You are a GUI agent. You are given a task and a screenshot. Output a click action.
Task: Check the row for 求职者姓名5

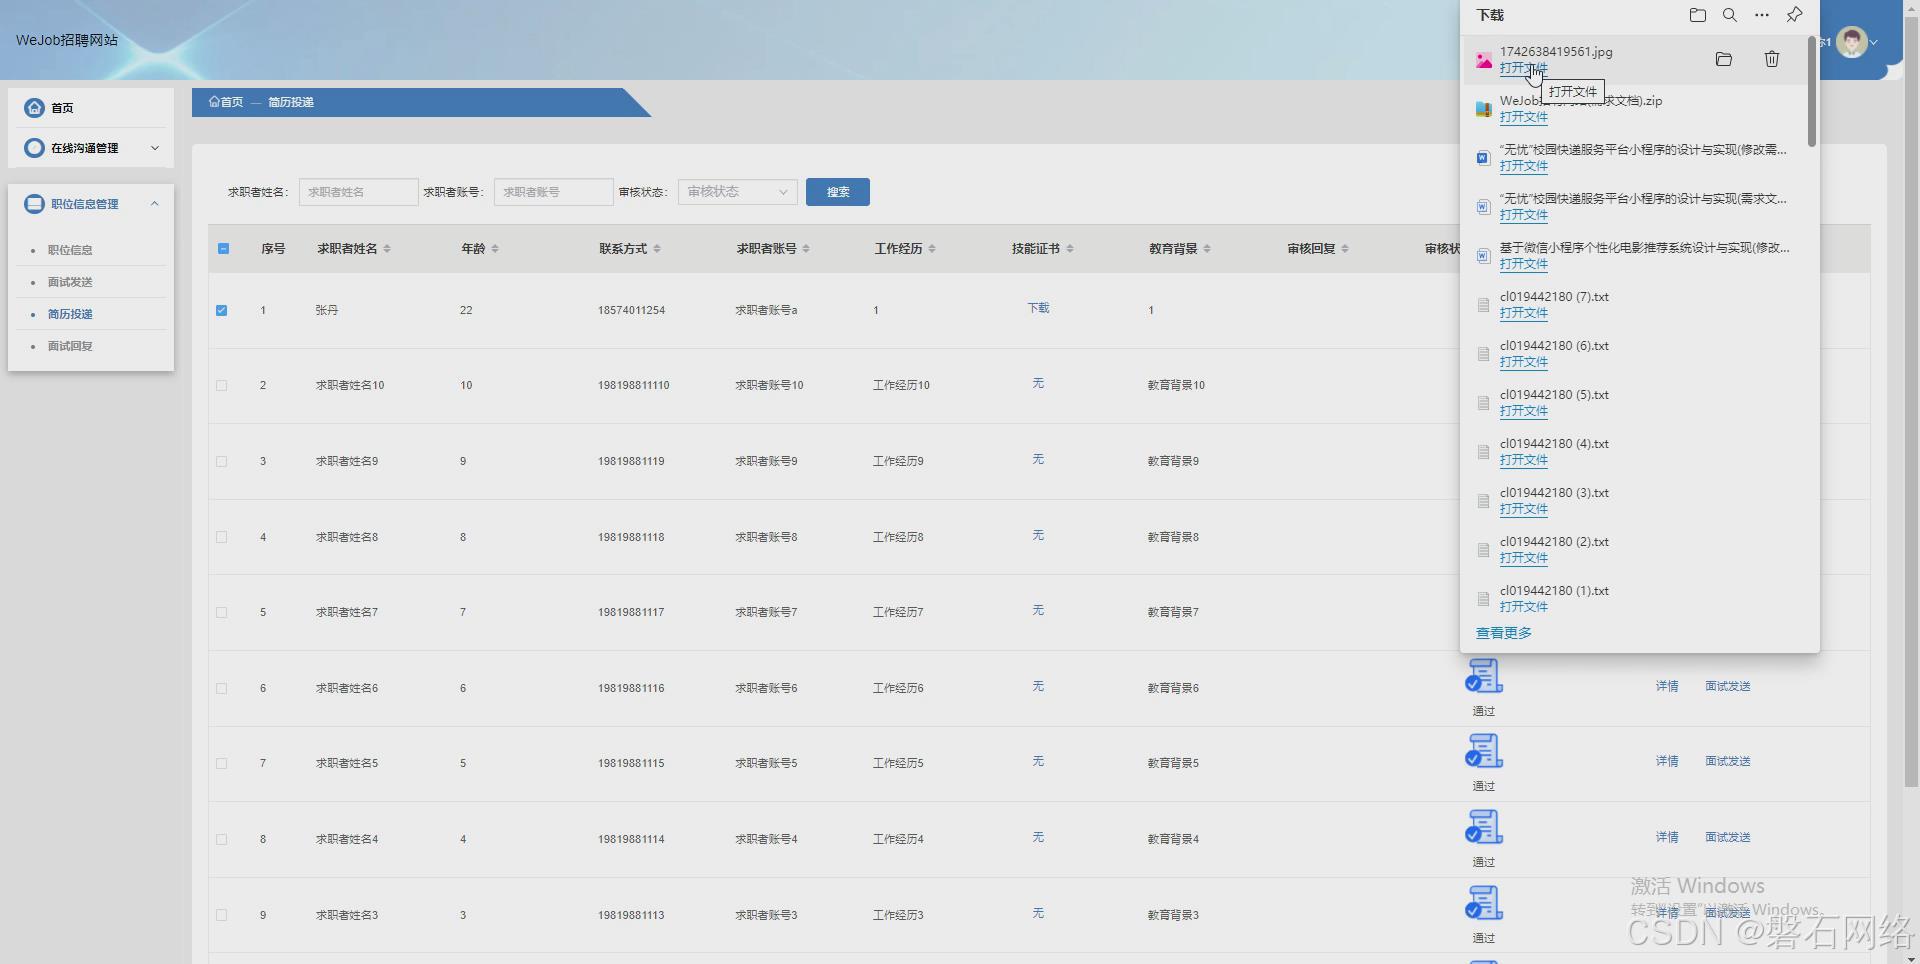tap(222, 763)
